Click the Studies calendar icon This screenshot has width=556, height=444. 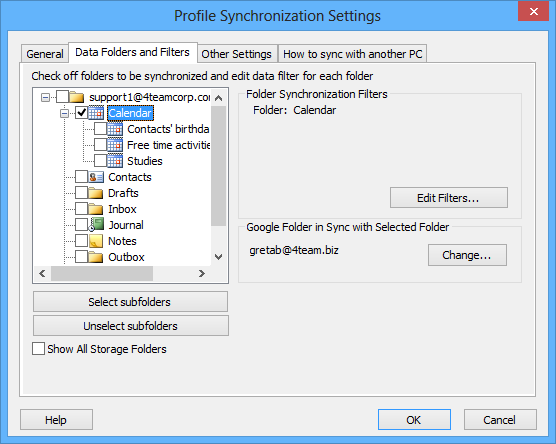pyautogui.click(x=115, y=161)
